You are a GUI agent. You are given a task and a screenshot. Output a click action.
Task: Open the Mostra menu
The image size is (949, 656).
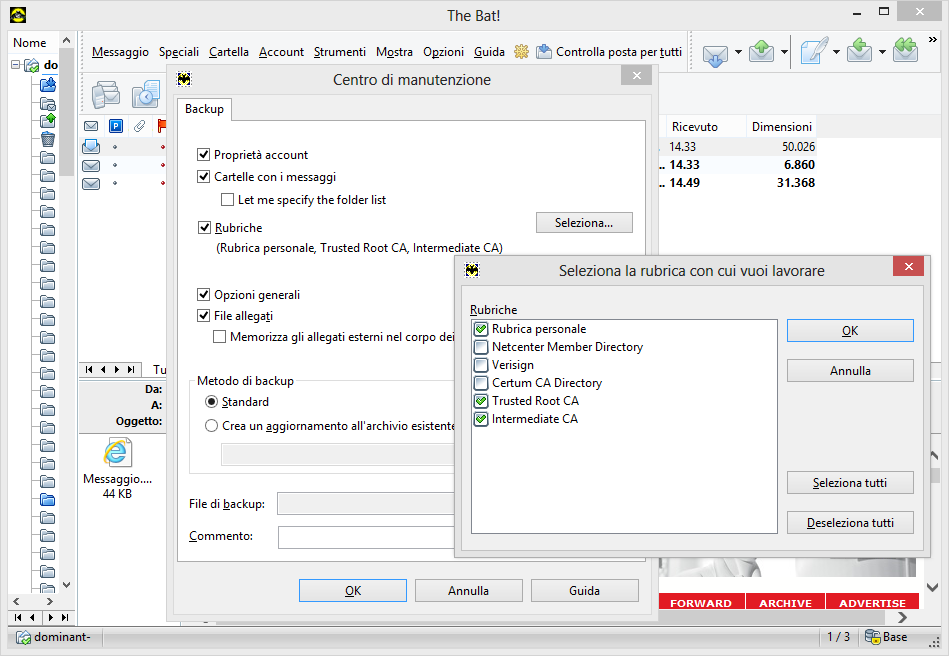[394, 52]
